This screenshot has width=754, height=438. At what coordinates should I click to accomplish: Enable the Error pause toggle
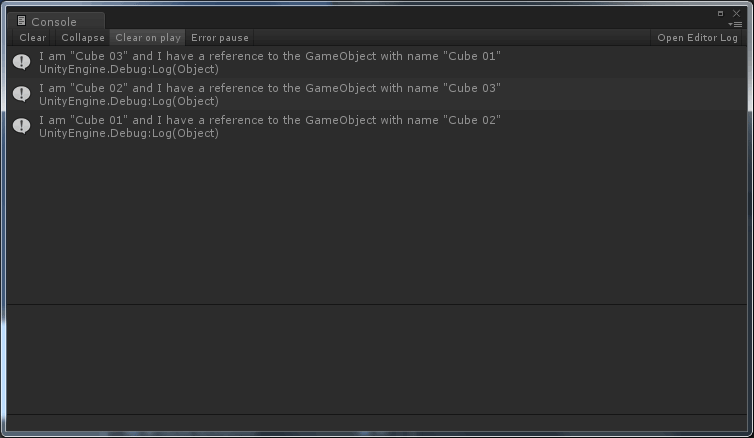click(220, 38)
